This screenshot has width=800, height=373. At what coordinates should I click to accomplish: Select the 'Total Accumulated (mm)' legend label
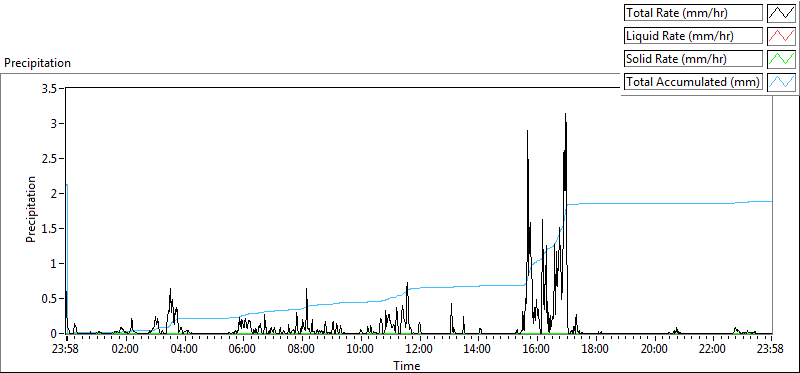coord(693,82)
